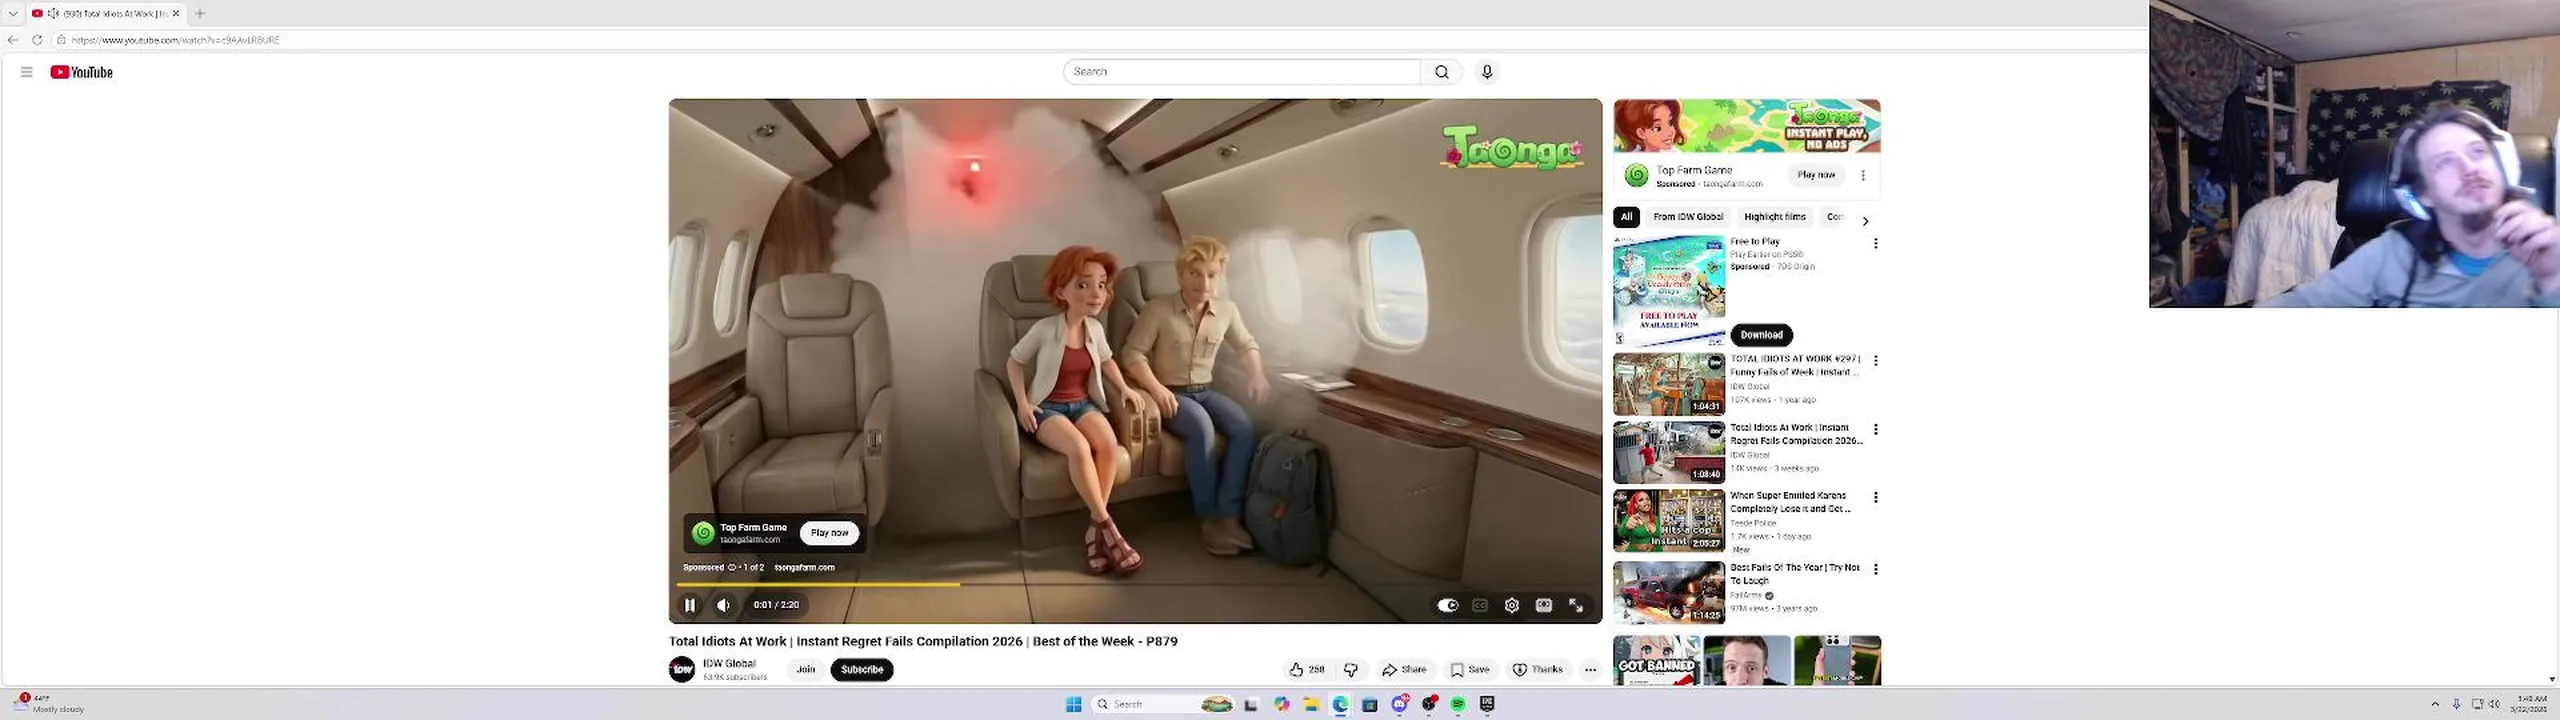
Task: Open Discord from the taskbar
Action: click(x=1399, y=704)
